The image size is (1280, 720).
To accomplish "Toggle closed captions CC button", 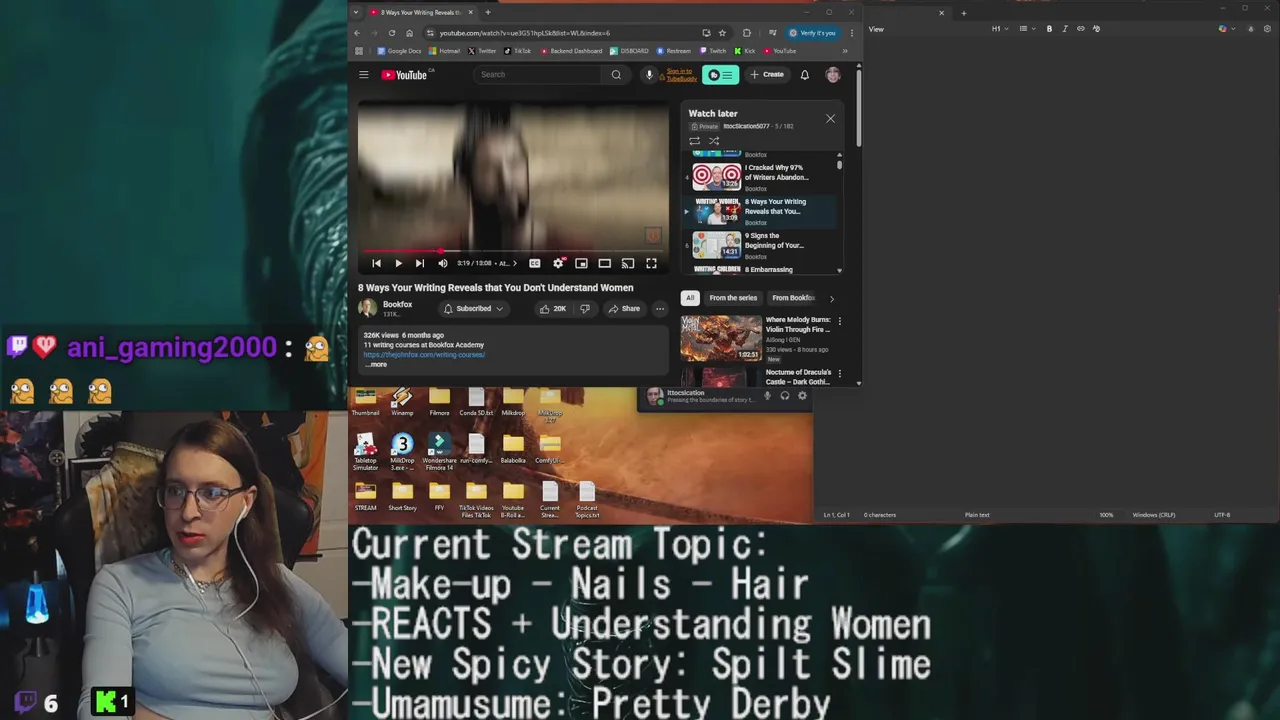I will click(535, 263).
